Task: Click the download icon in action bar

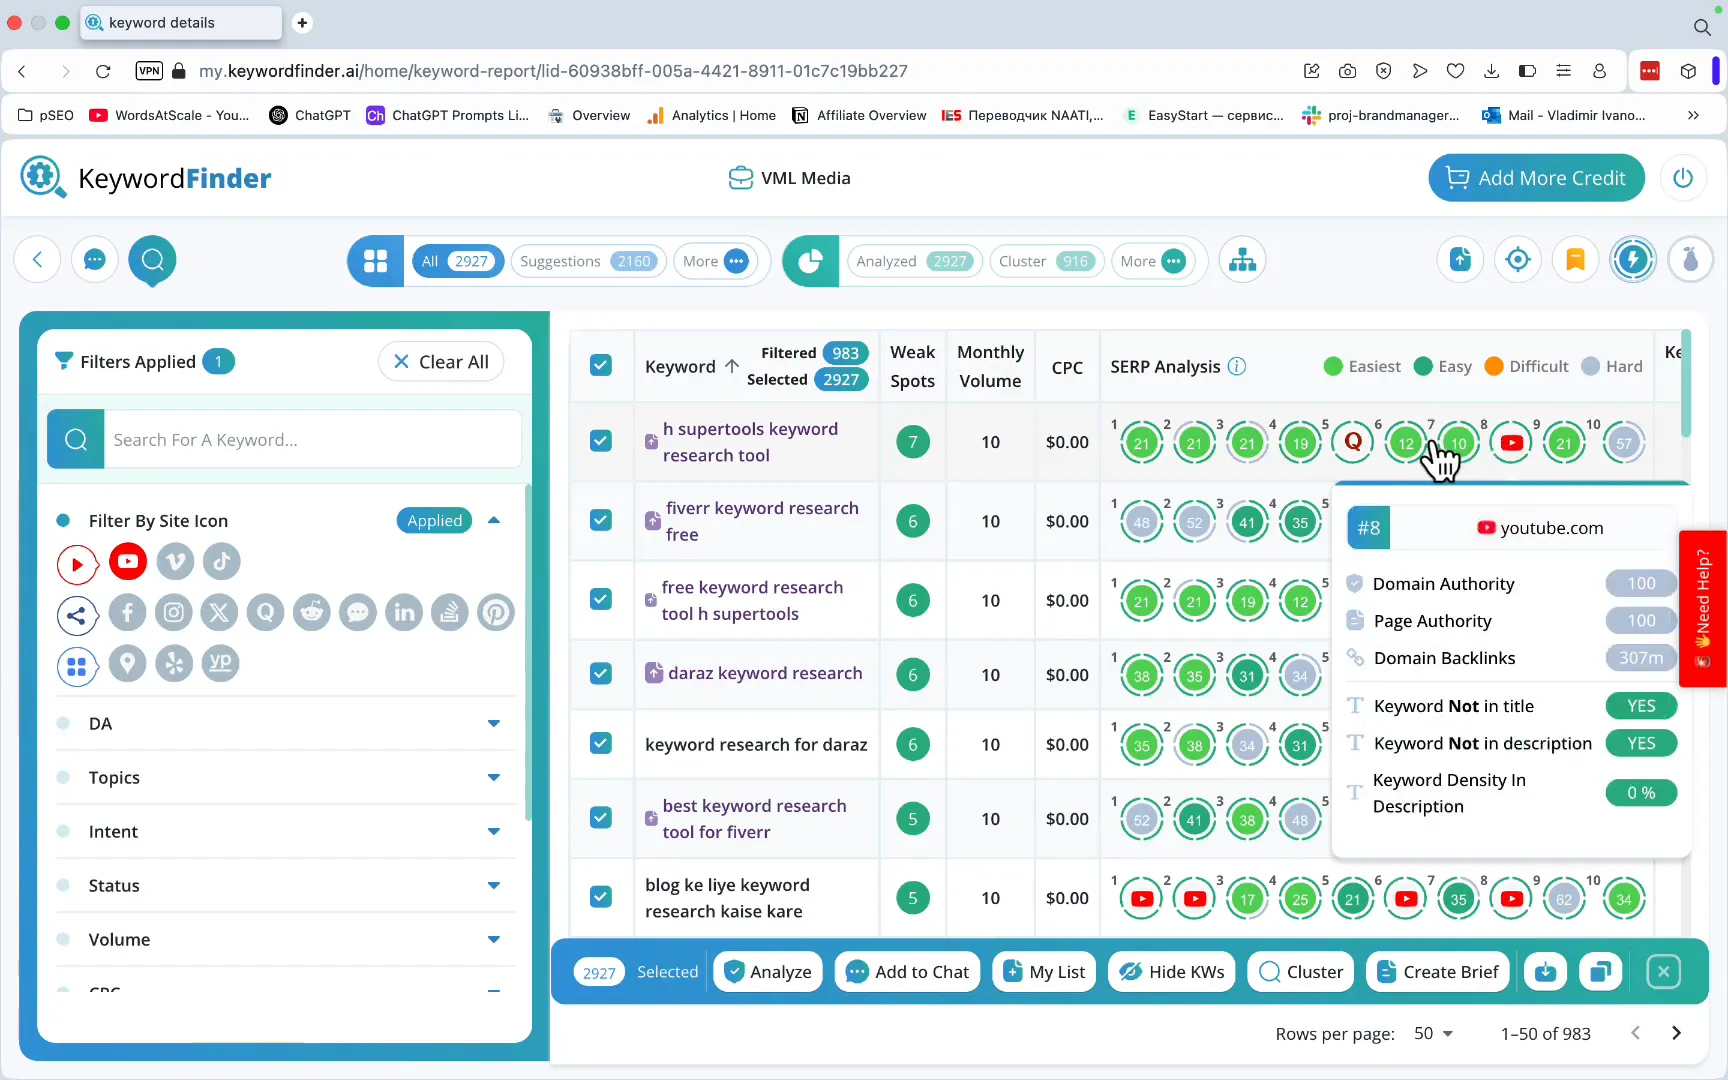Action: tap(1545, 972)
